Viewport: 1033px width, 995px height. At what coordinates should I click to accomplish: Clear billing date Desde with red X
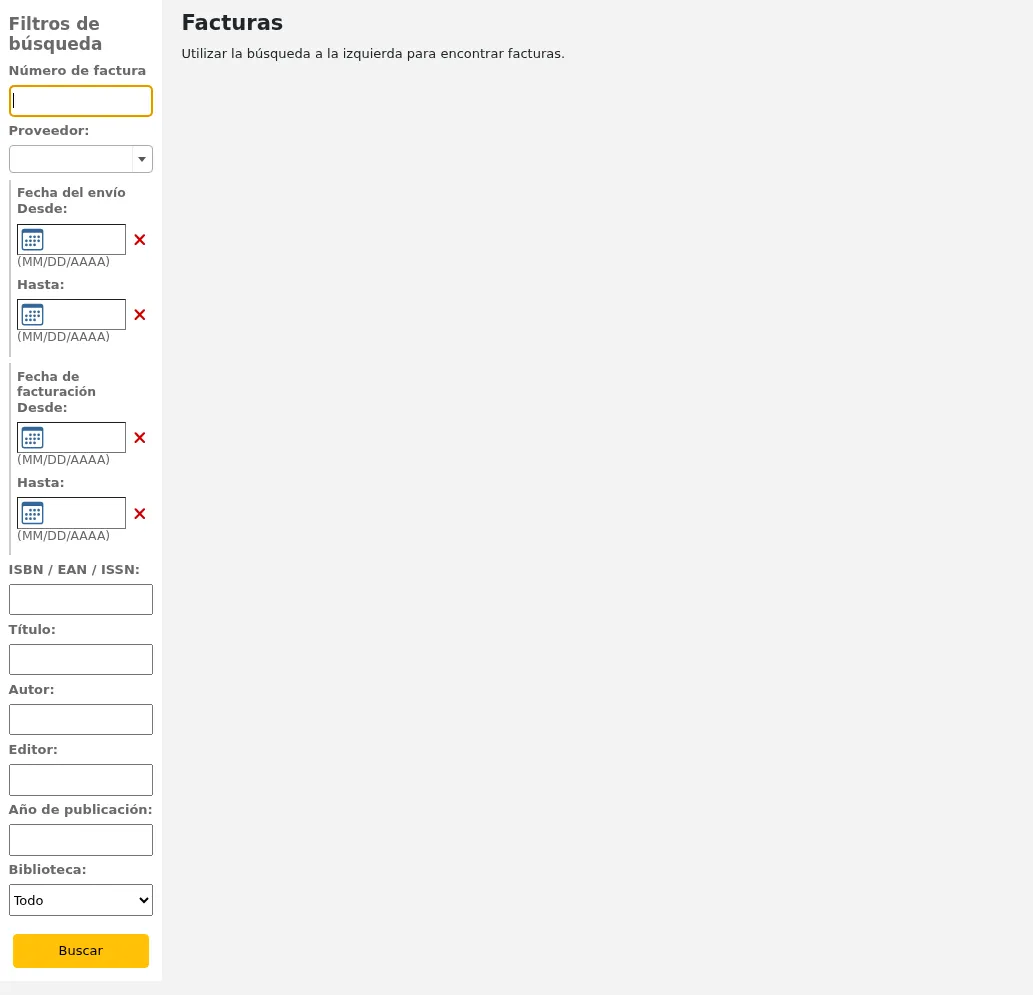coord(140,438)
